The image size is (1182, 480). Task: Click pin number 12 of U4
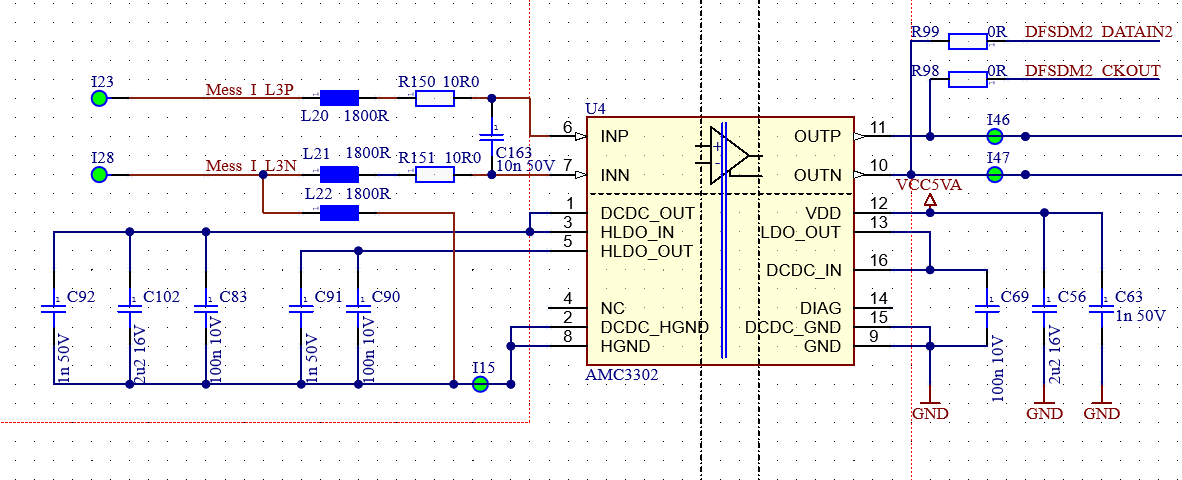[878, 203]
